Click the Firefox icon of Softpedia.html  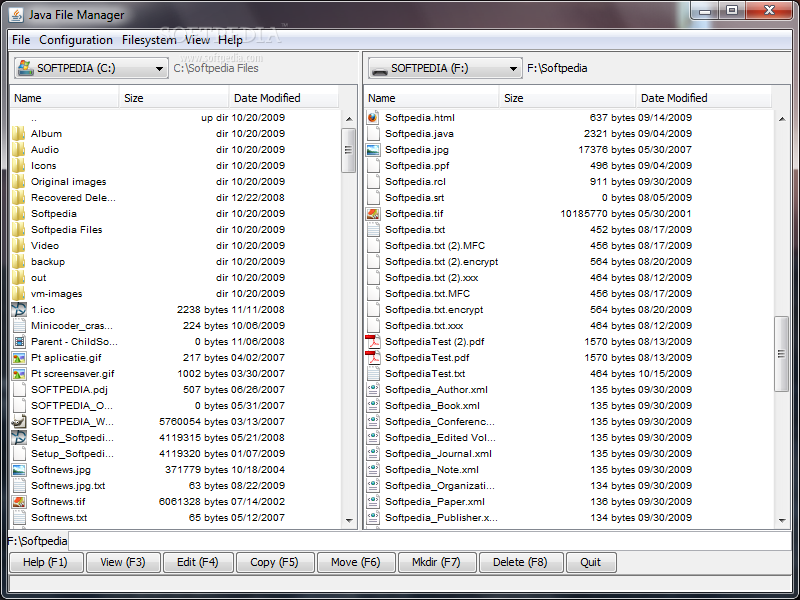coord(373,118)
